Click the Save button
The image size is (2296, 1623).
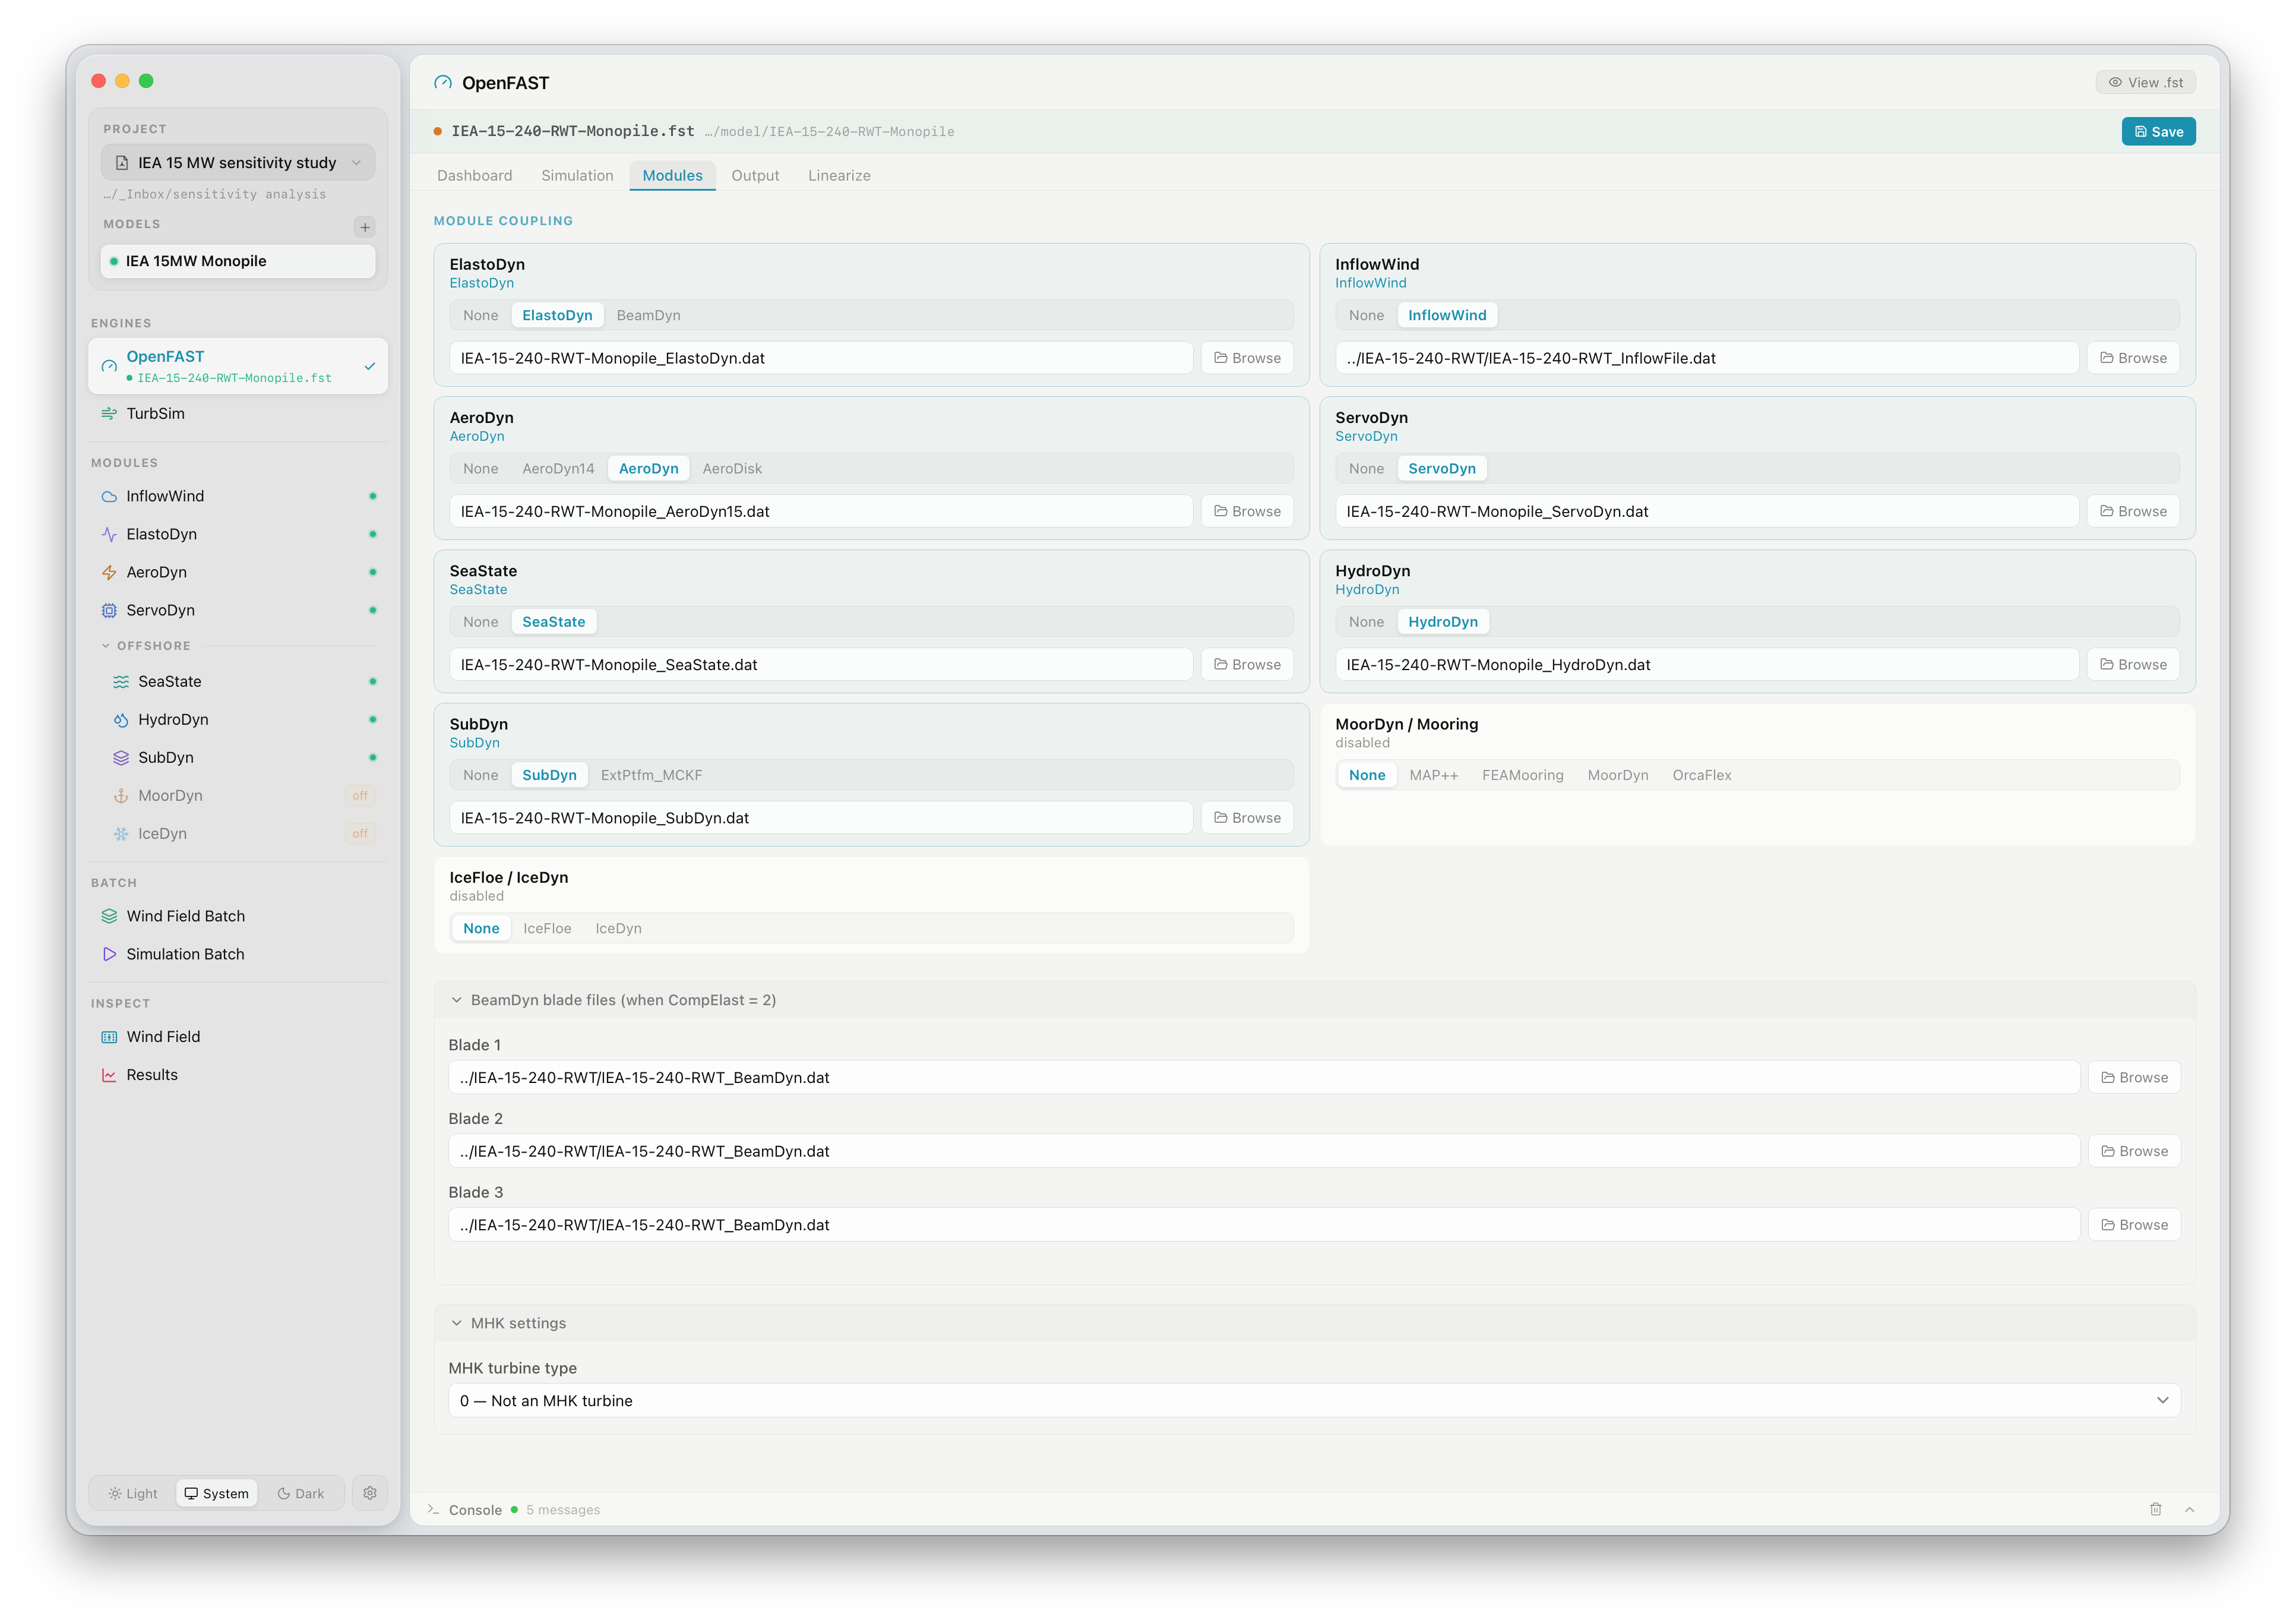[x=2158, y=131]
